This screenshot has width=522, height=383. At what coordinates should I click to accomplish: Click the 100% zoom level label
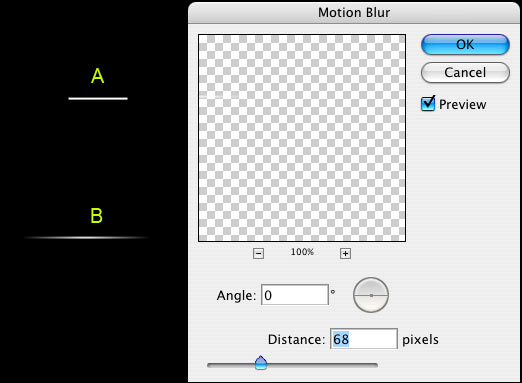pyautogui.click(x=302, y=252)
